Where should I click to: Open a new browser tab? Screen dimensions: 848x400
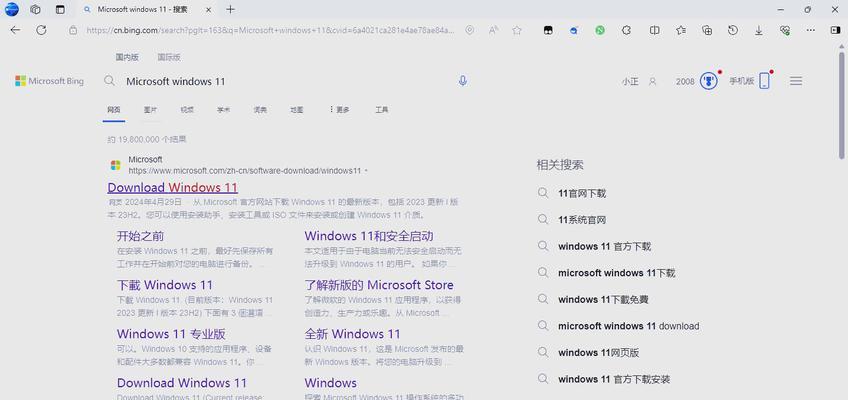point(231,9)
